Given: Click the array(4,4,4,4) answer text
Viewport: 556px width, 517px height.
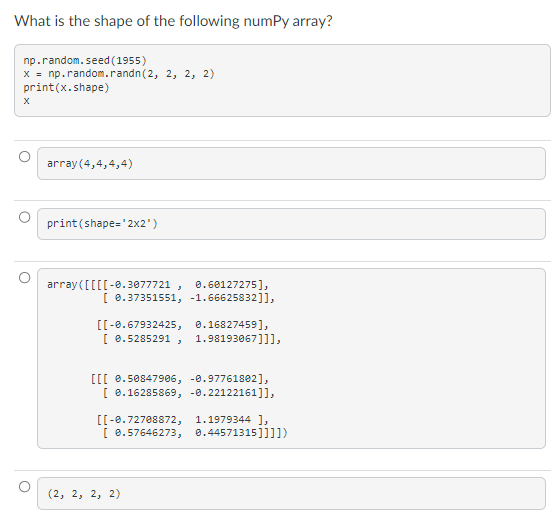Looking at the screenshot, I should (90, 163).
